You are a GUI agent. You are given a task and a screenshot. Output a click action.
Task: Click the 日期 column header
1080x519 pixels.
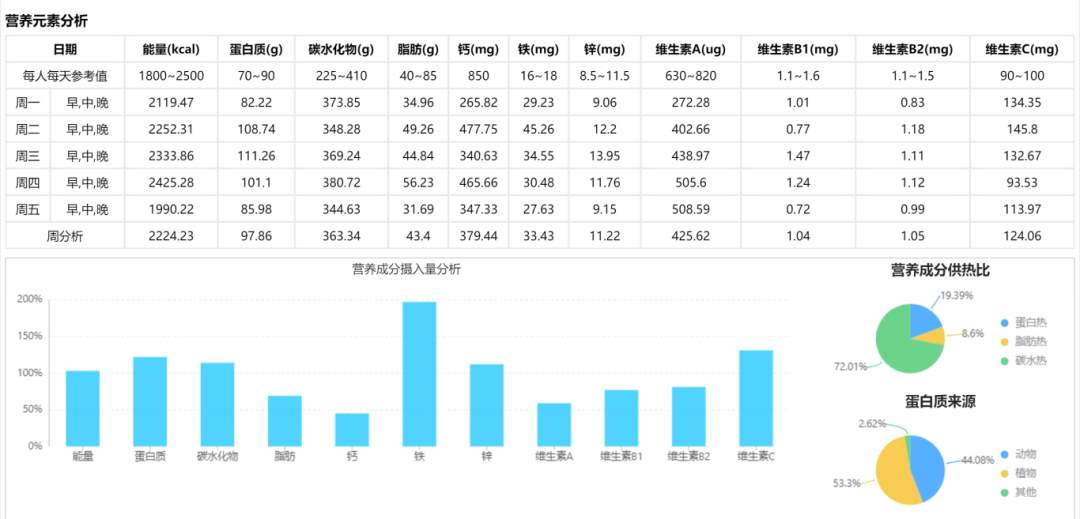pos(65,49)
